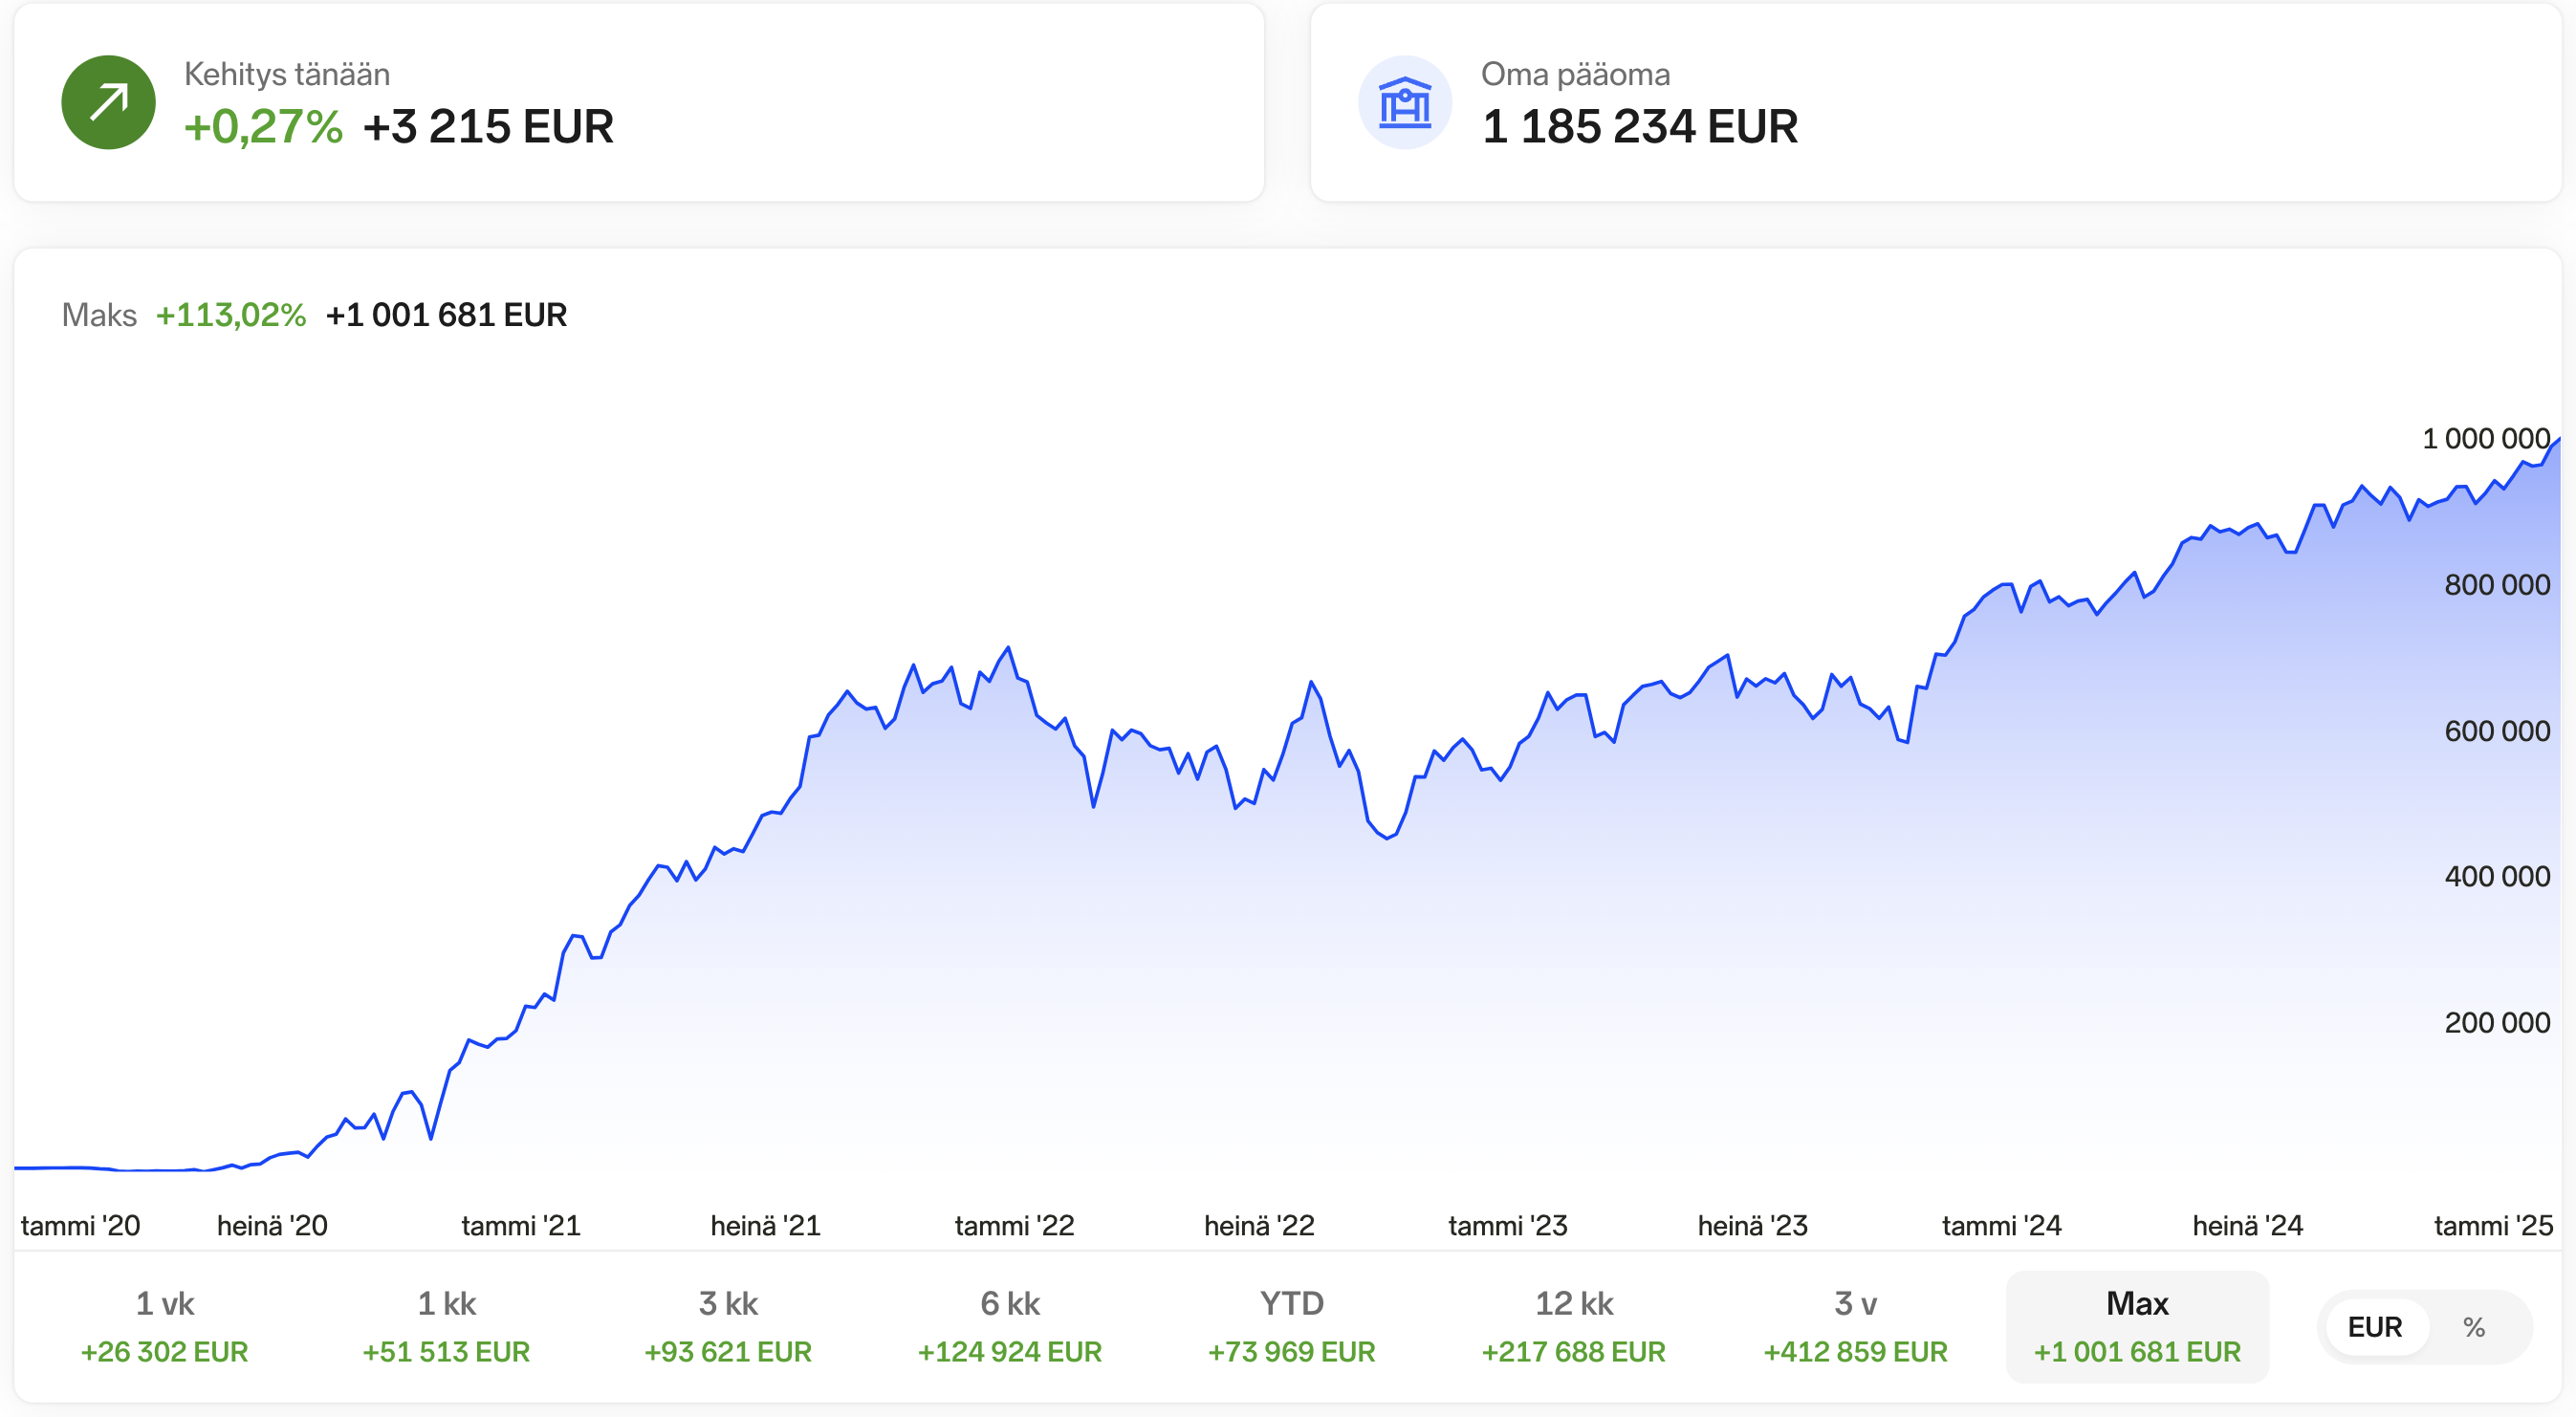The width and height of the screenshot is (2576, 1417).
Task: Click the blue bank building icon
Action: pos(1404,102)
